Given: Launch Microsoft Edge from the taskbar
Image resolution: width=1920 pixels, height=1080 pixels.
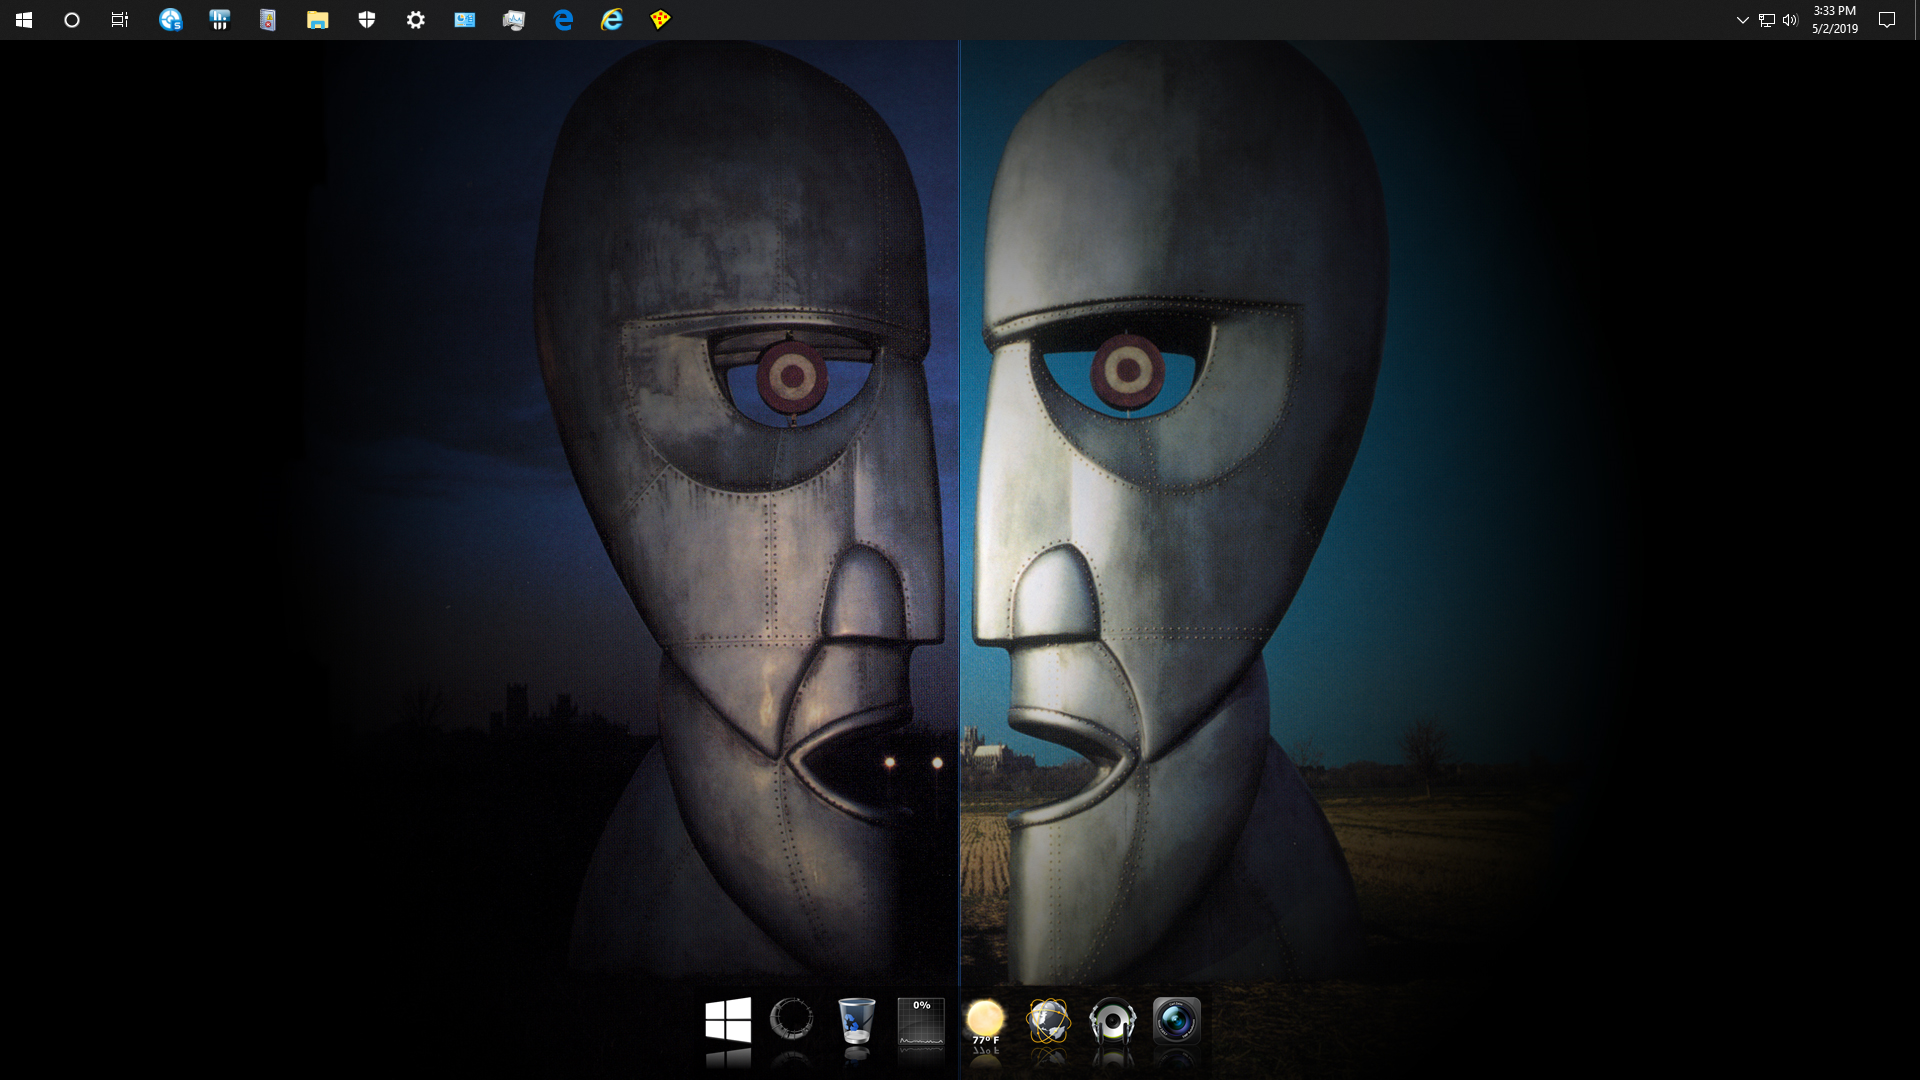Looking at the screenshot, I should click(x=563, y=20).
